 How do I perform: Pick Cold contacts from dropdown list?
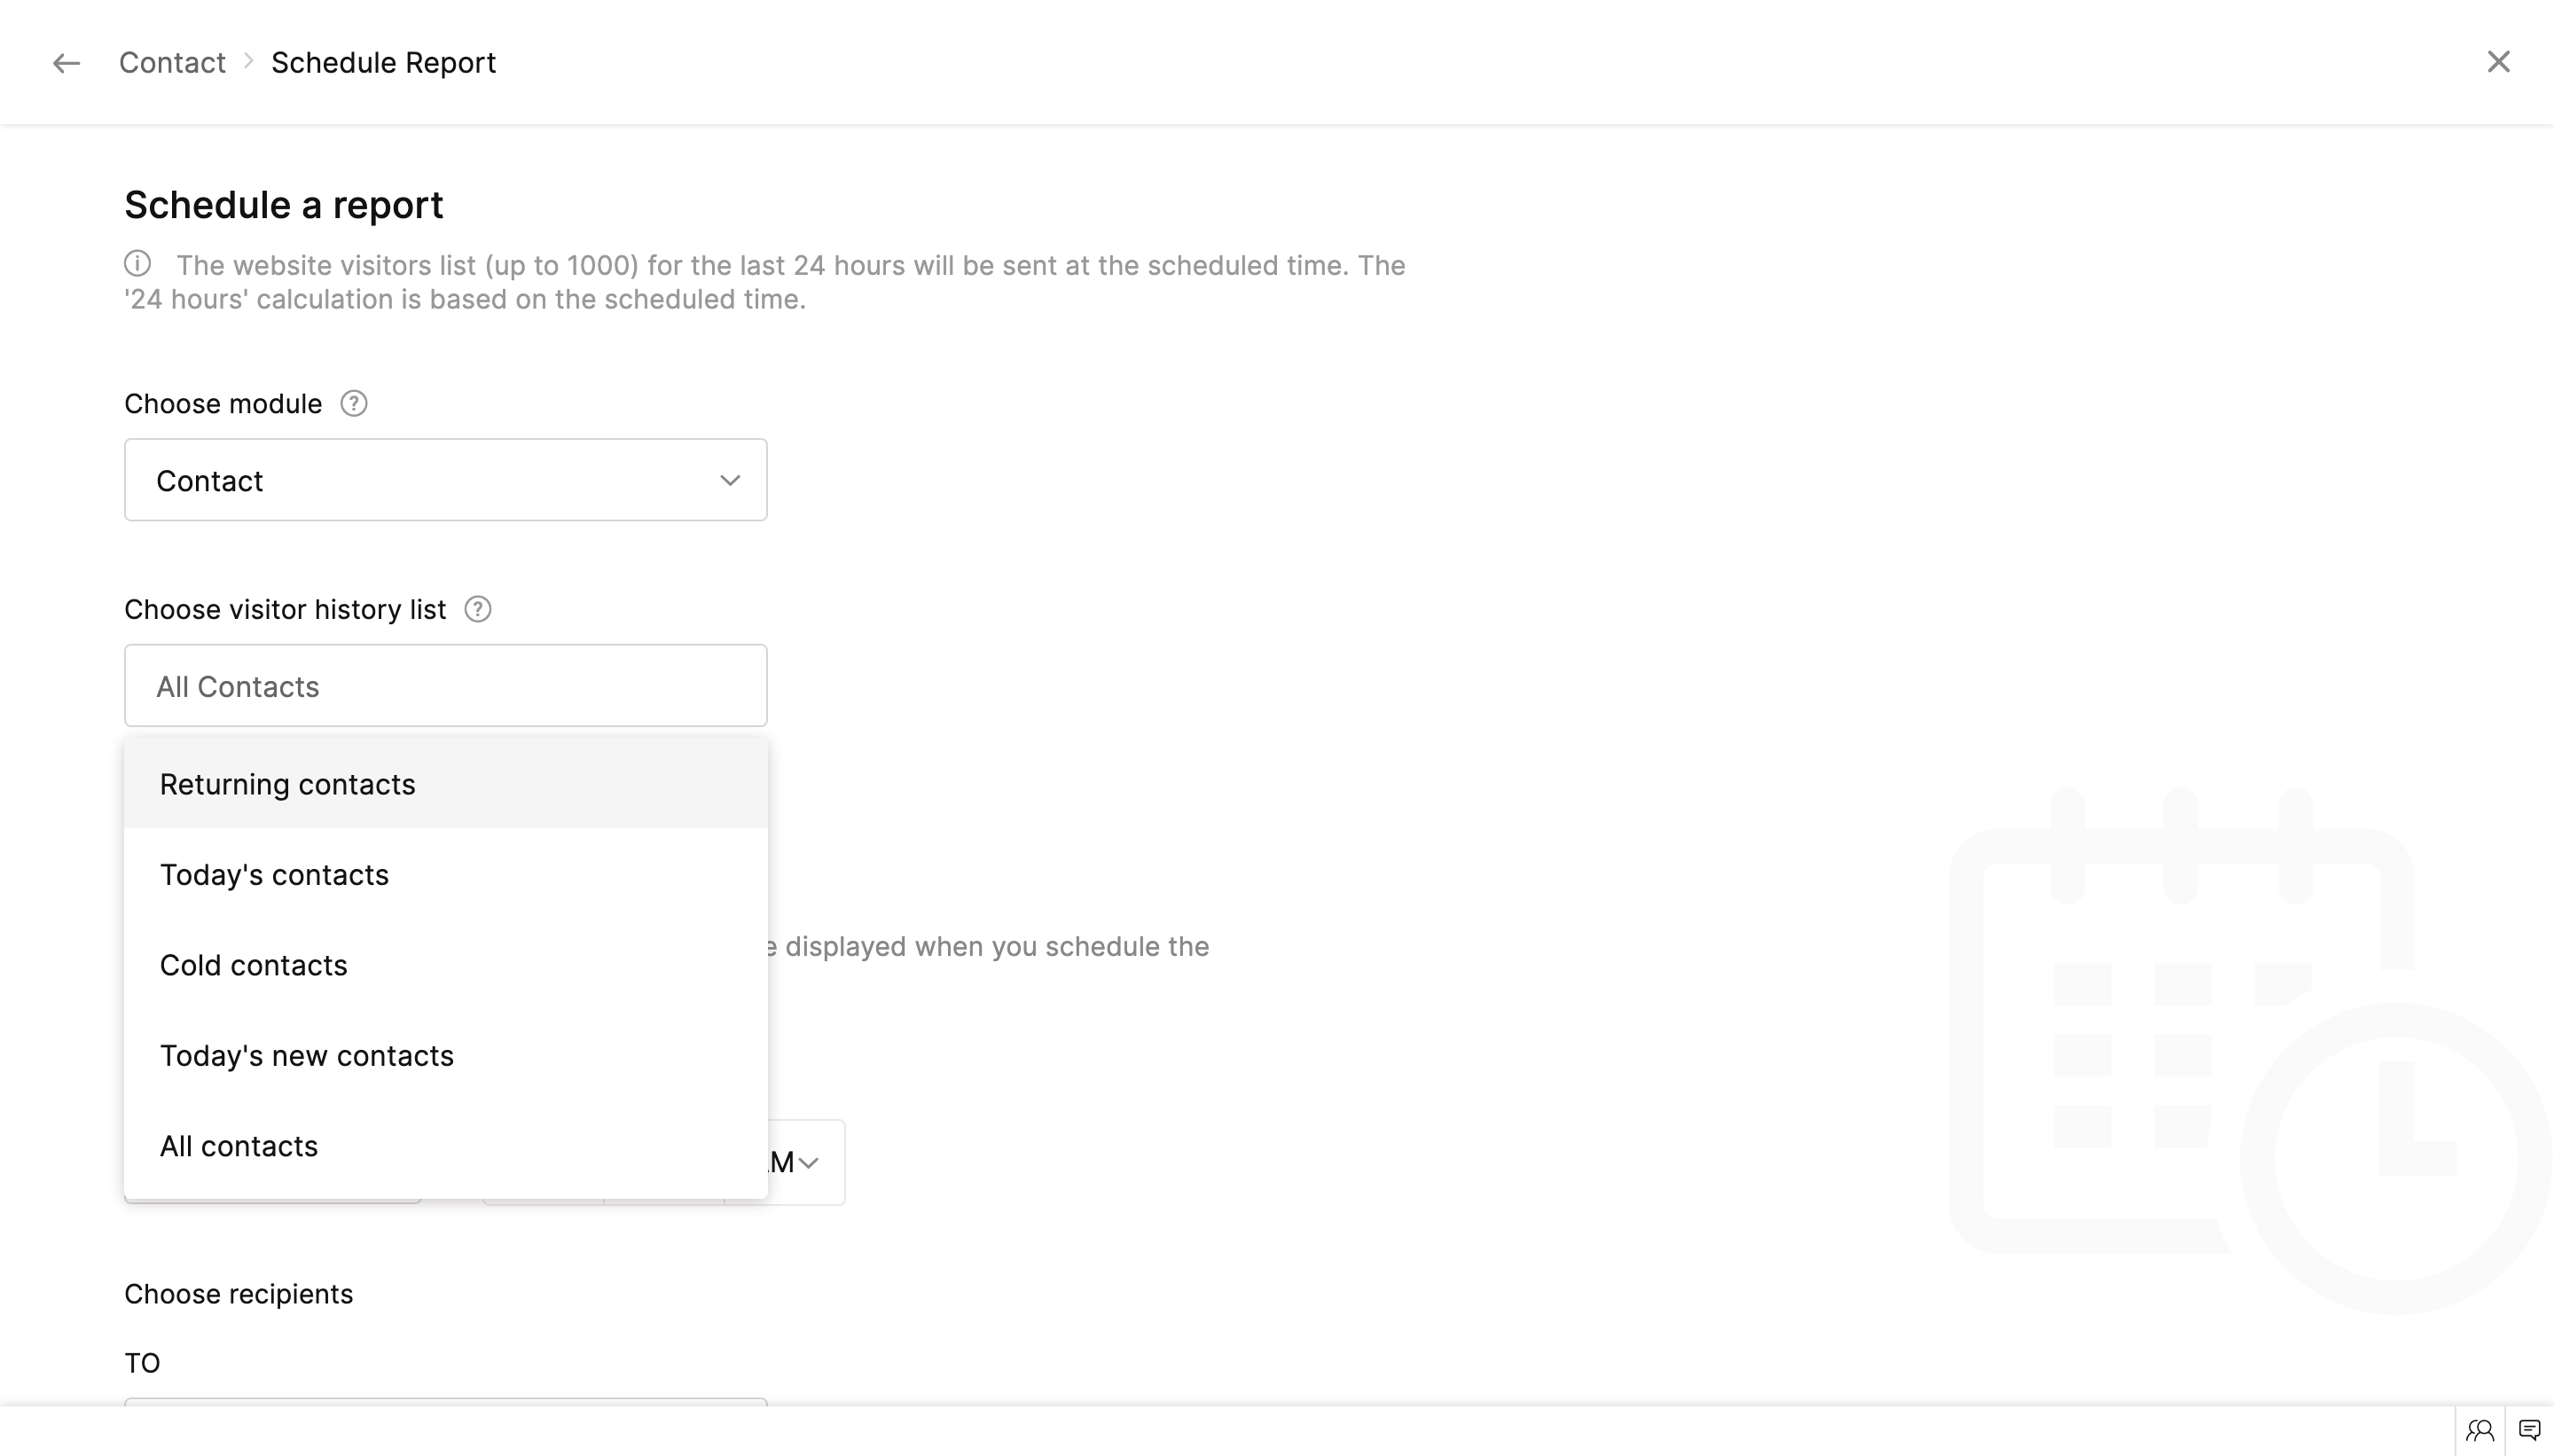click(x=254, y=966)
